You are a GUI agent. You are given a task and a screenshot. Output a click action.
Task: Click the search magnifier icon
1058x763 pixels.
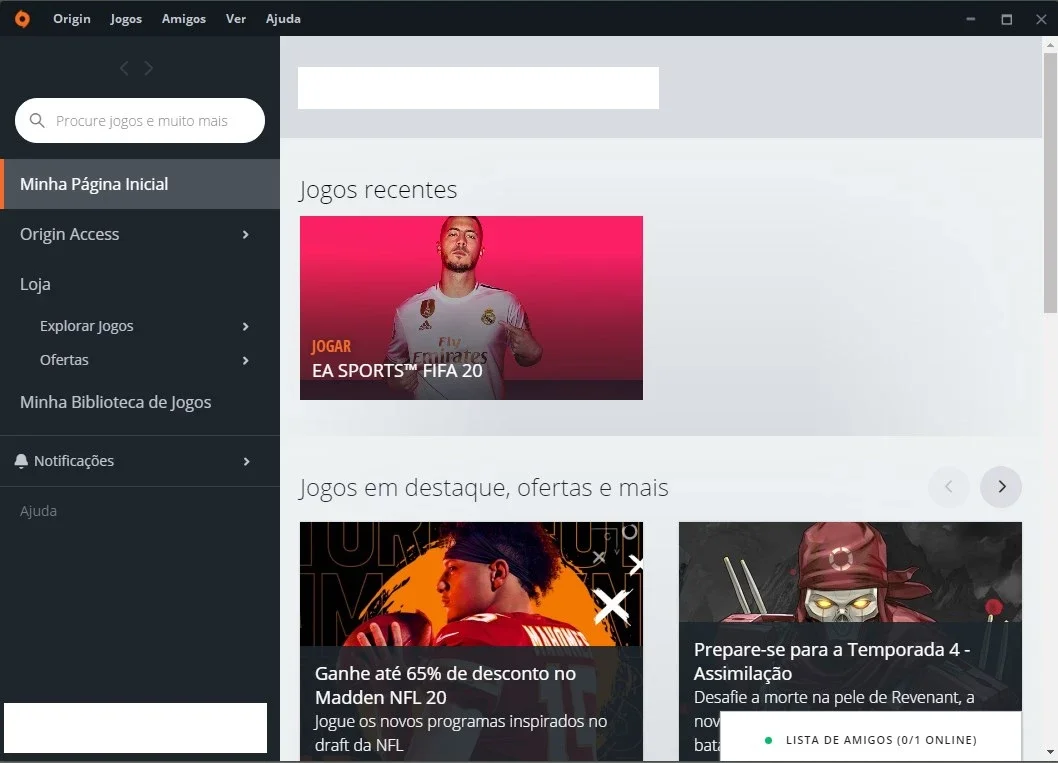click(x=37, y=120)
